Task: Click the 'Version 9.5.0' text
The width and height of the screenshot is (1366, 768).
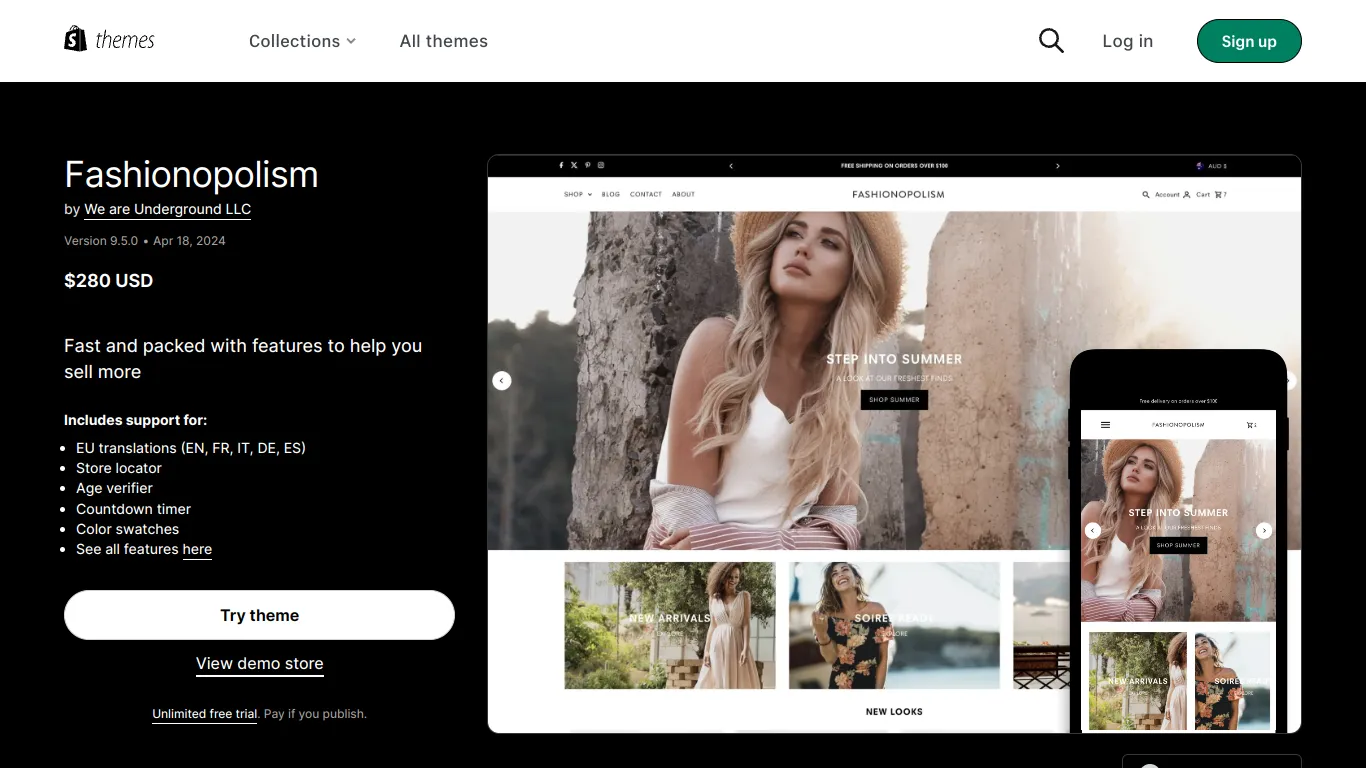Action: tap(101, 241)
